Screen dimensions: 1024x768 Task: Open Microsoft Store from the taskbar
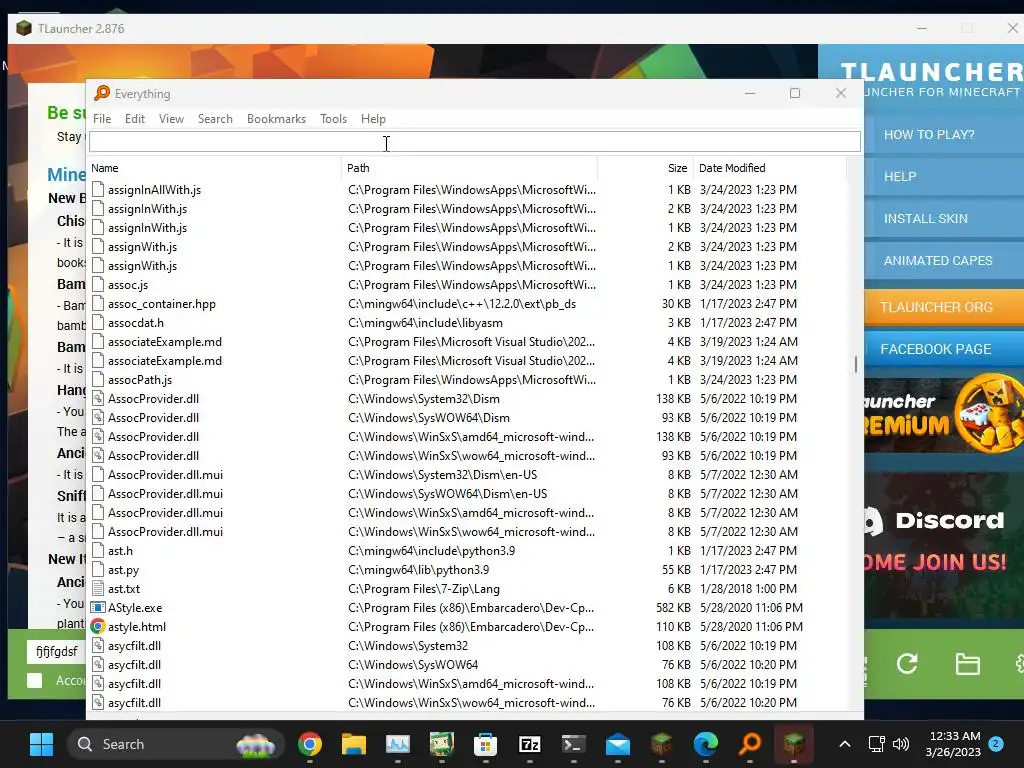tap(485, 744)
